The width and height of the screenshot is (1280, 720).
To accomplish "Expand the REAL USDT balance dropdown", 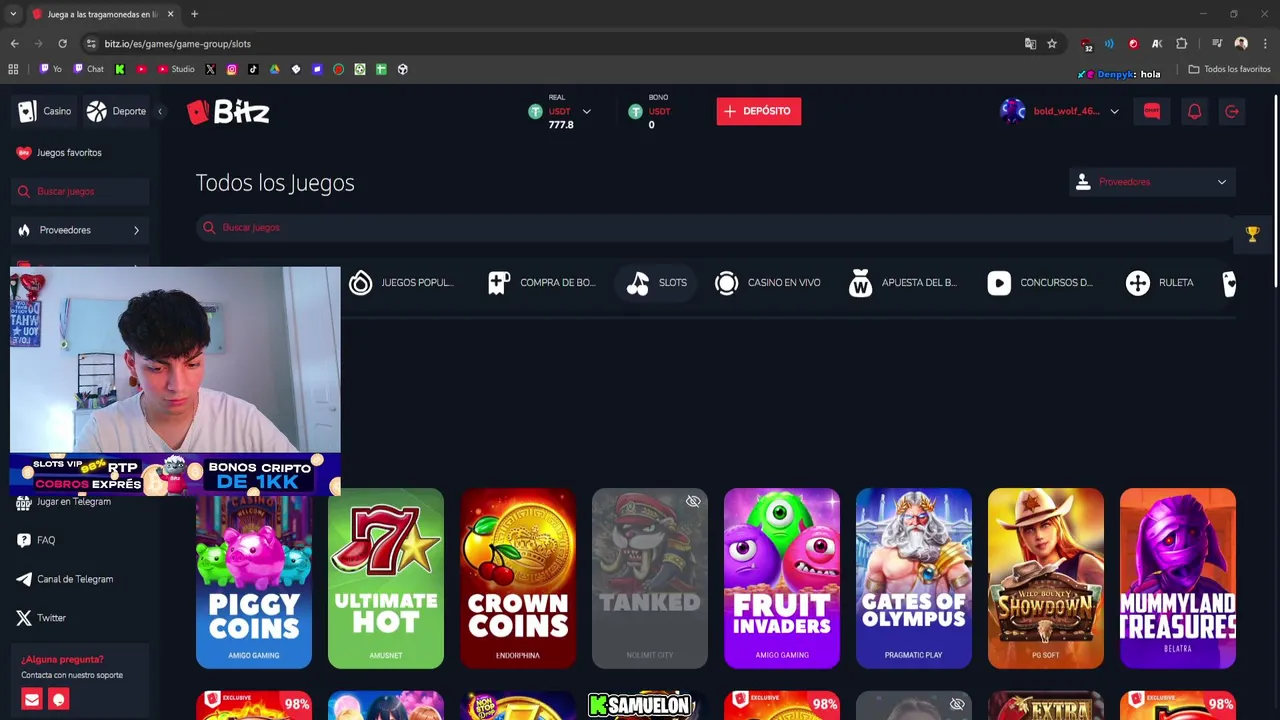I will click(586, 111).
